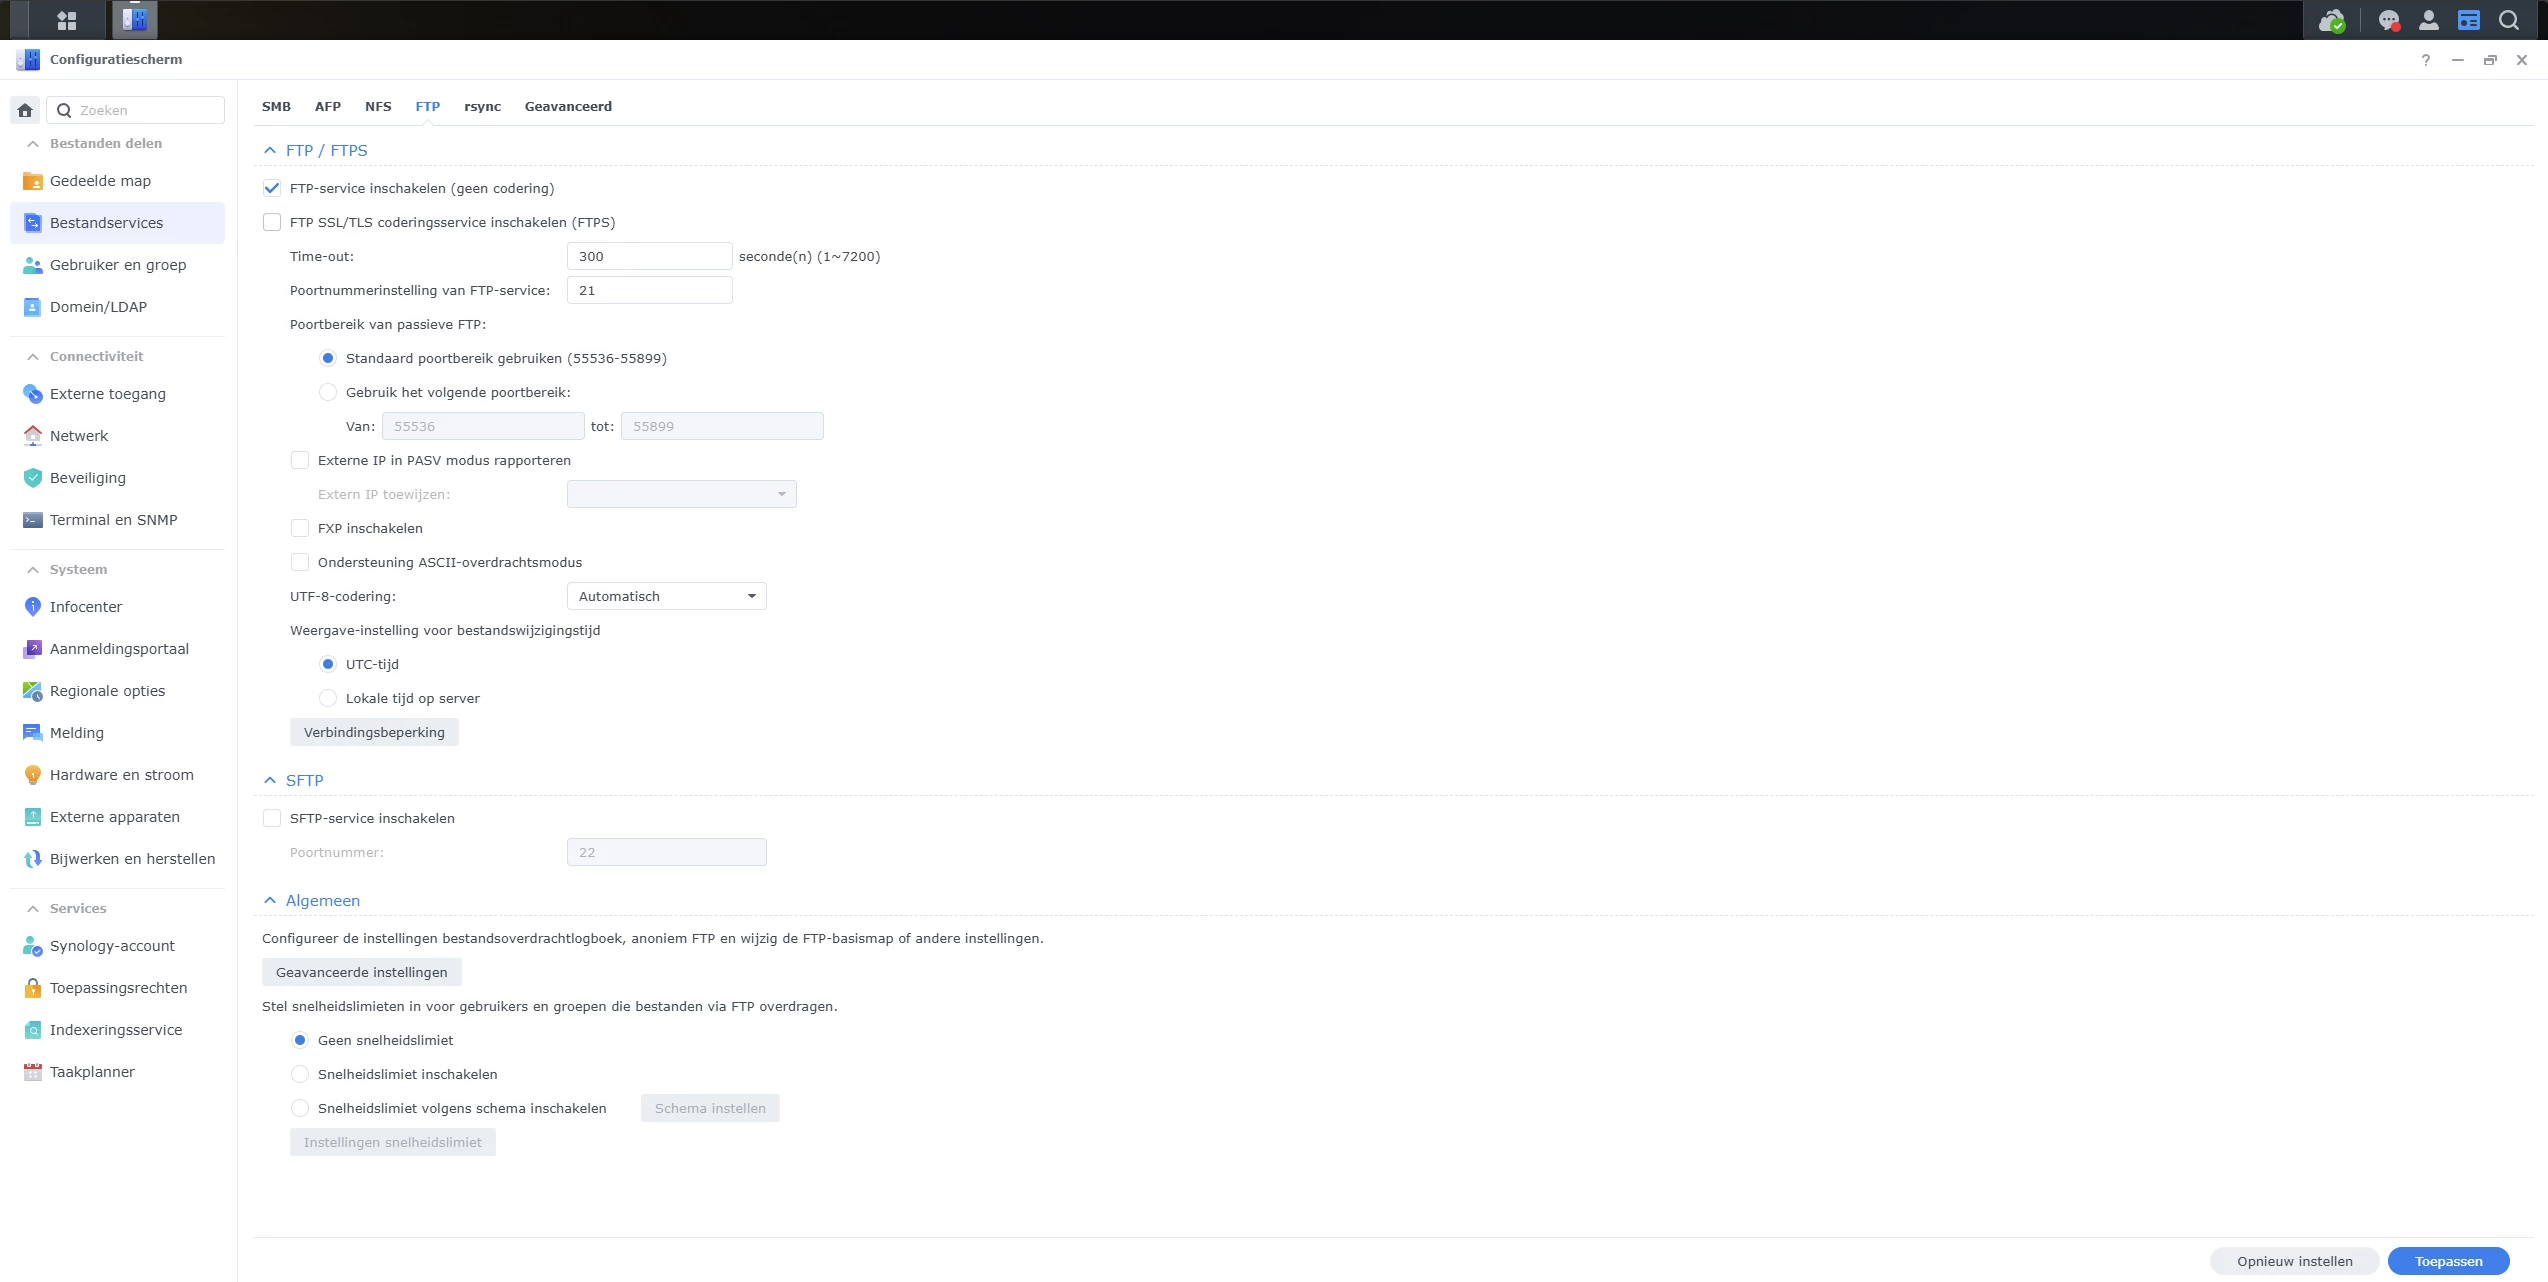The height and width of the screenshot is (1282, 2548).
Task: Switch to the rsync tab
Action: (482, 106)
